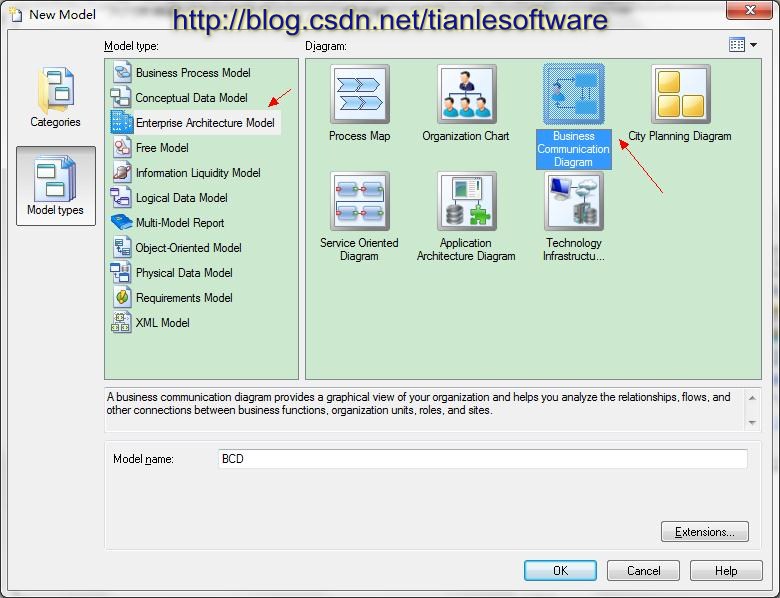Click the Physical Data Model icon
The image size is (780, 598).
click(121, 272)
